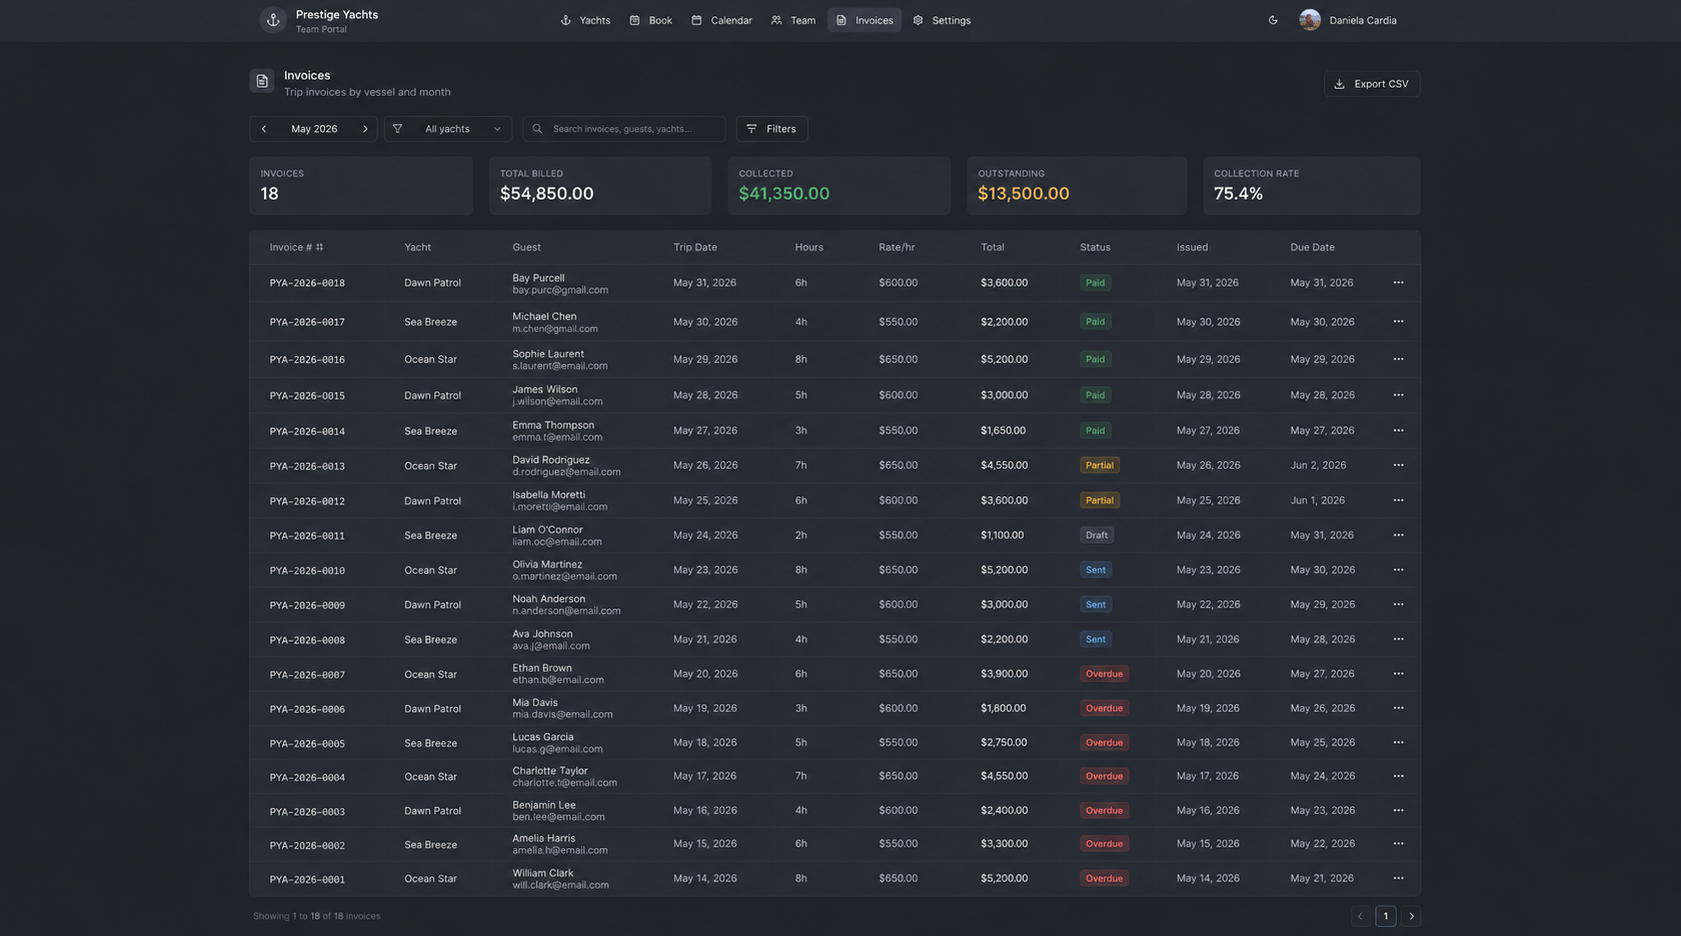Open actions menu for PYA-2026-0014
1681x936 pixels.
click(1398, 431)
